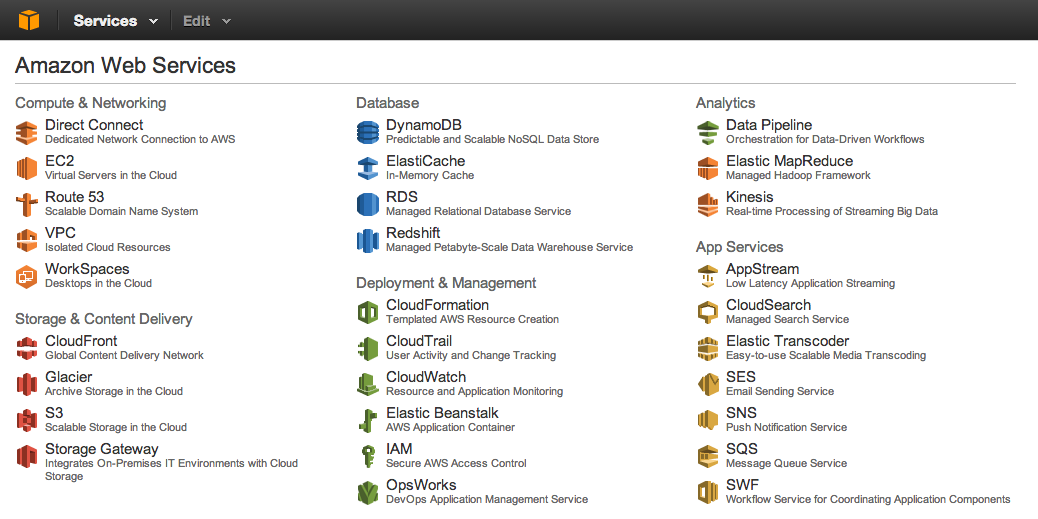Click the SES email icon

tap(708, 384)
